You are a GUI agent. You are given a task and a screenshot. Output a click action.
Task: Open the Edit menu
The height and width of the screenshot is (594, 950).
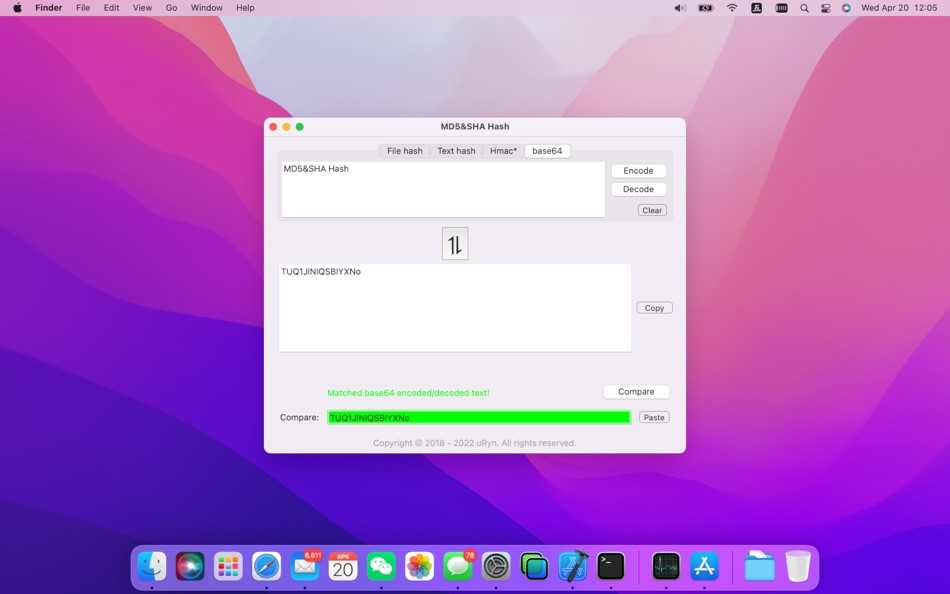(111, 8)
